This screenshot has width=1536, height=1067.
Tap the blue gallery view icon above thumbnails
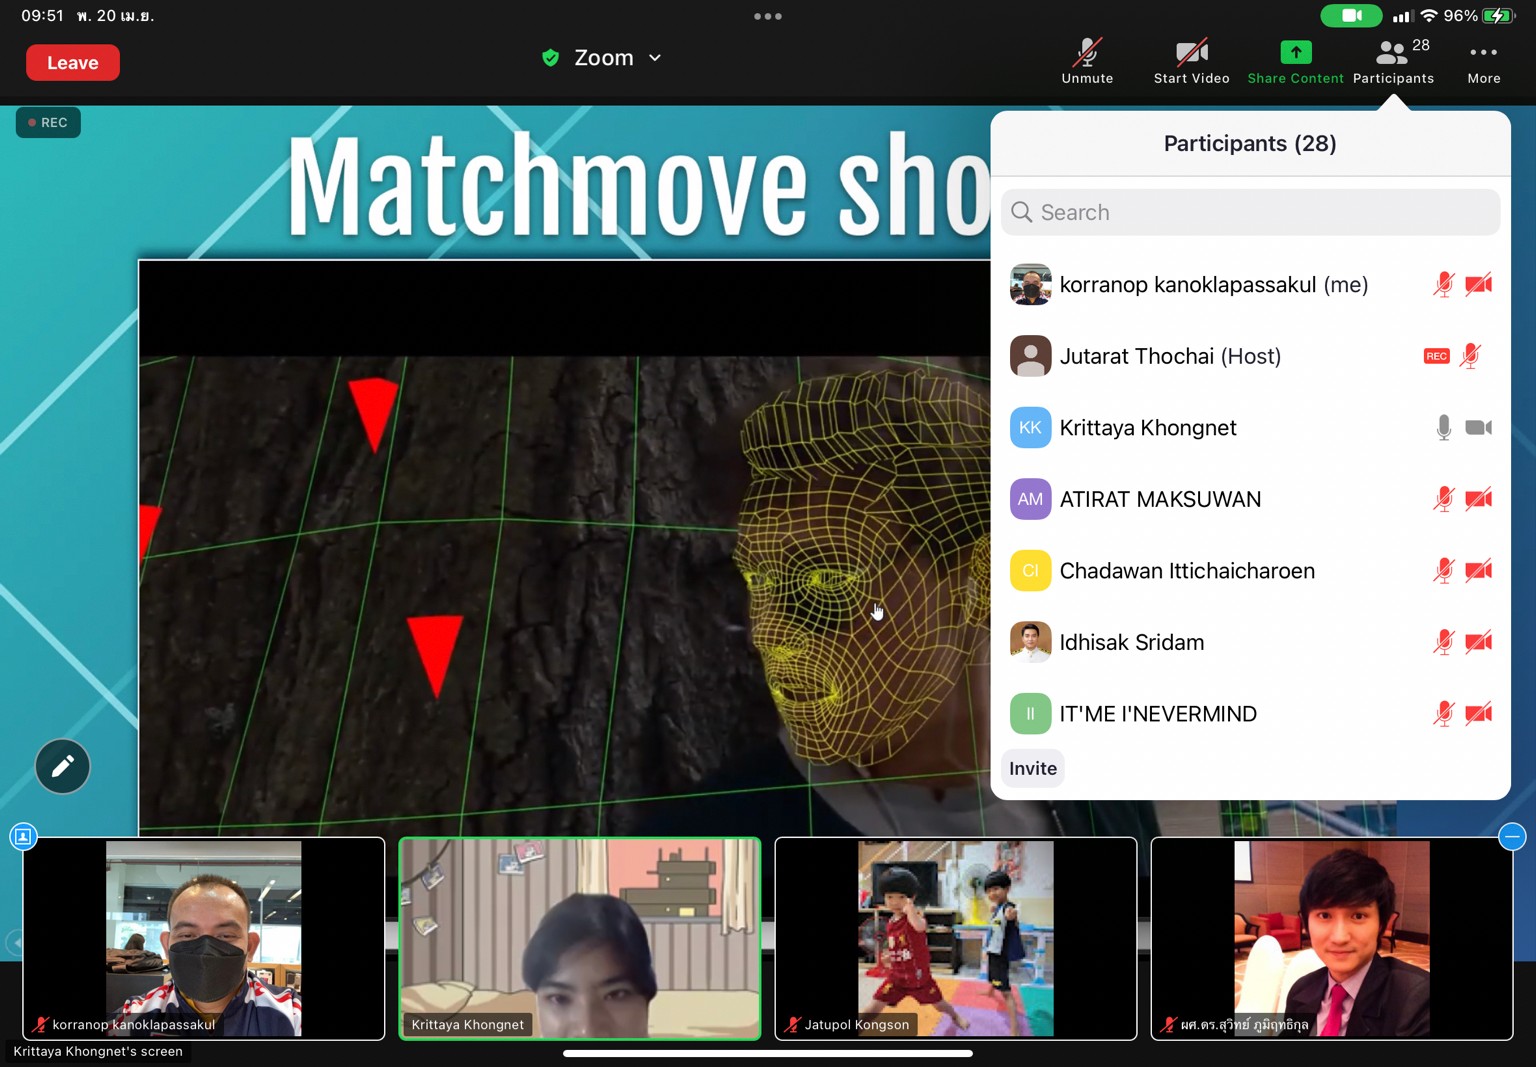(23, 836)
